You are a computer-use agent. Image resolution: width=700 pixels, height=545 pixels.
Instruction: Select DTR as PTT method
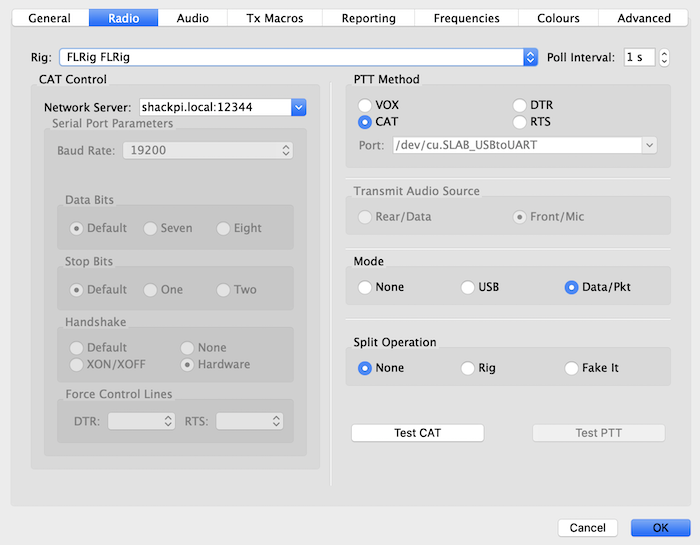pos(520,105)
